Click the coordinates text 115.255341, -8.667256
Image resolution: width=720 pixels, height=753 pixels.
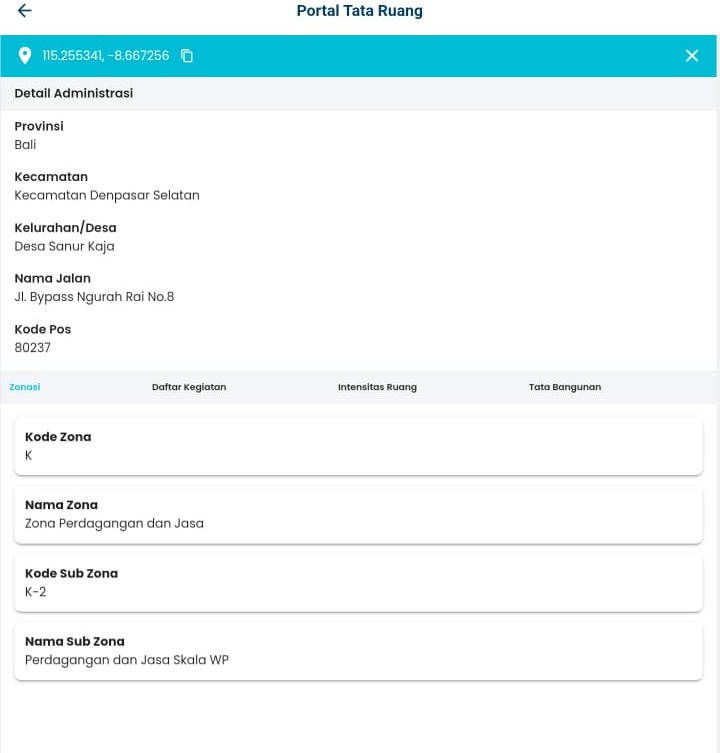pyautogui.click(x=106, y=56)
